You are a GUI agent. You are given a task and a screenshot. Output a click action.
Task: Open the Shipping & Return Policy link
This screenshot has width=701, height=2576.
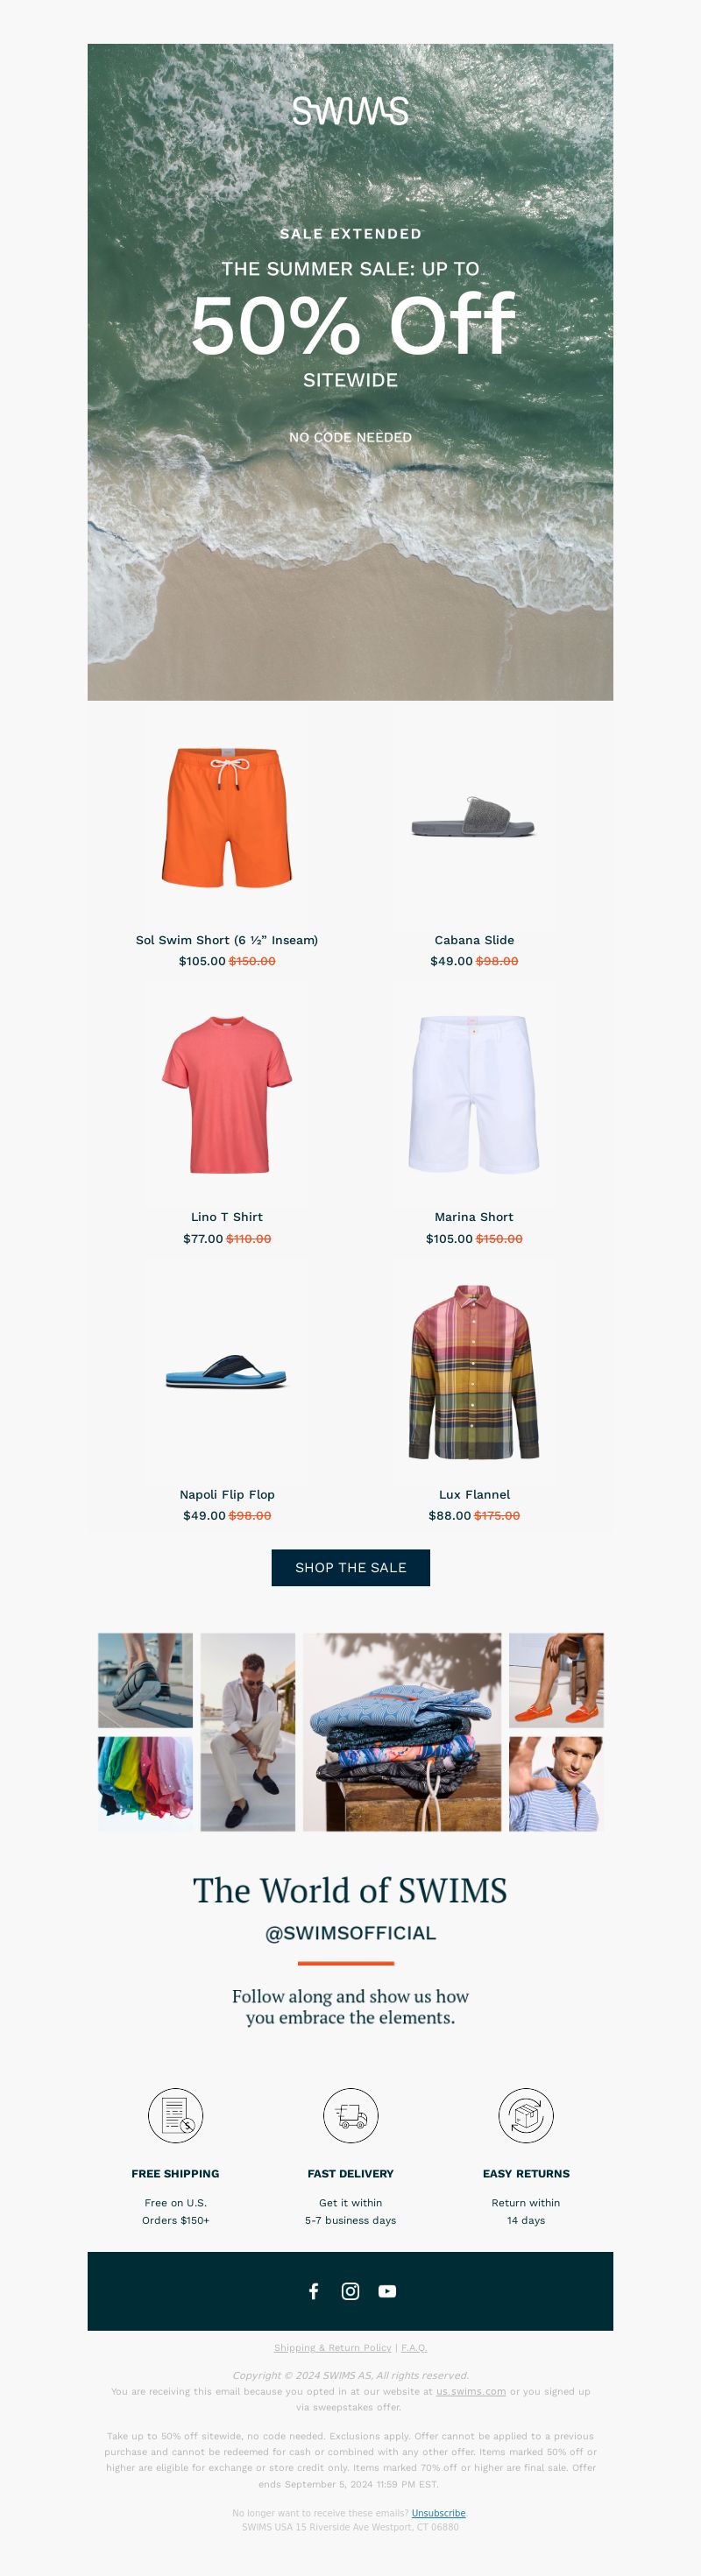coord(332,2347)
